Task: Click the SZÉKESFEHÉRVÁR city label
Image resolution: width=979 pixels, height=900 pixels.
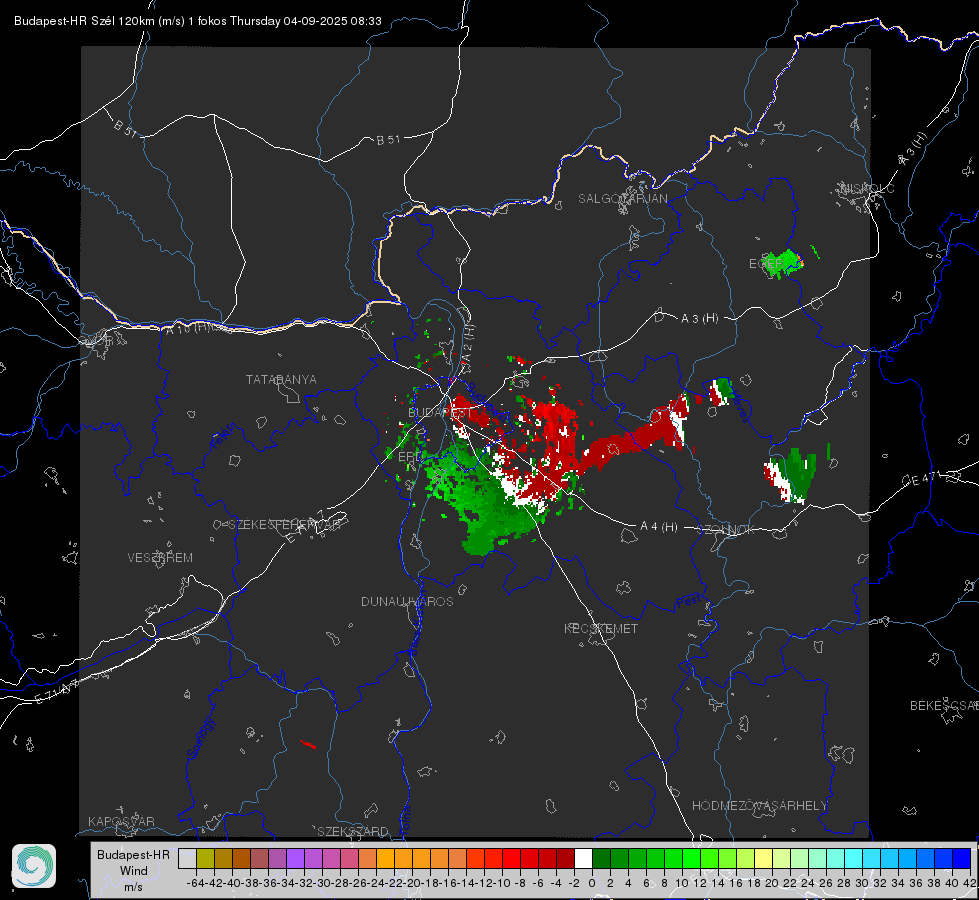Action: coord(286,525)
